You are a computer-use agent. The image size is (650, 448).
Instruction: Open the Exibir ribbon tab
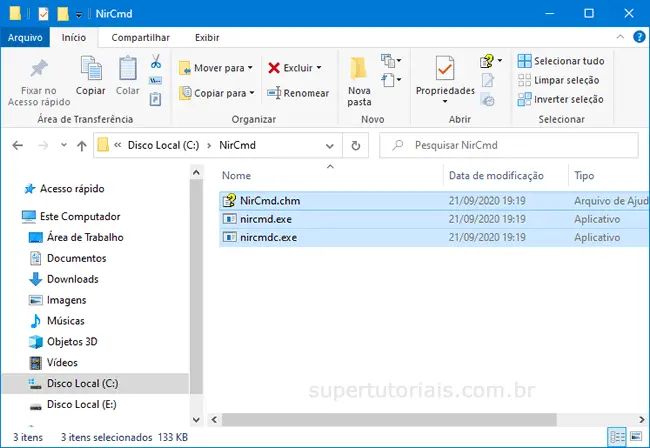point(207,38)
